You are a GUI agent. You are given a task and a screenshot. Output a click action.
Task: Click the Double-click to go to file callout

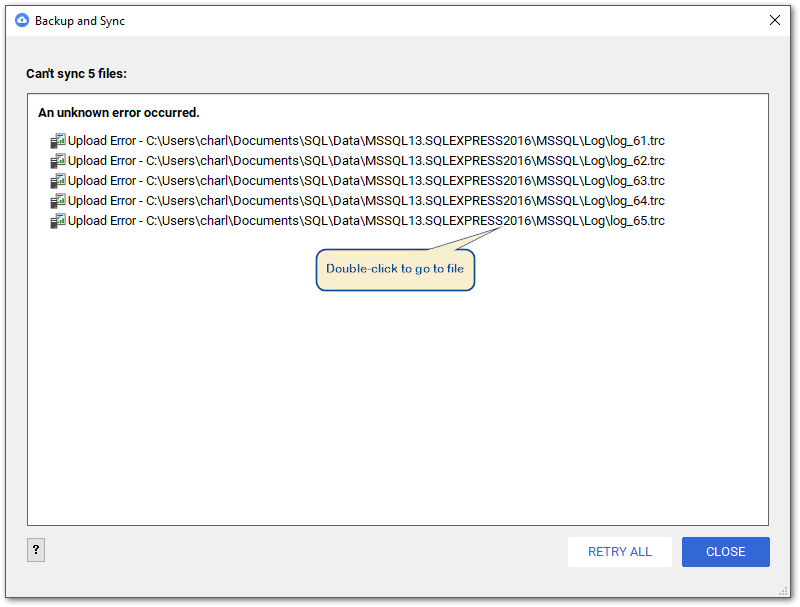[x=395, y=269]
